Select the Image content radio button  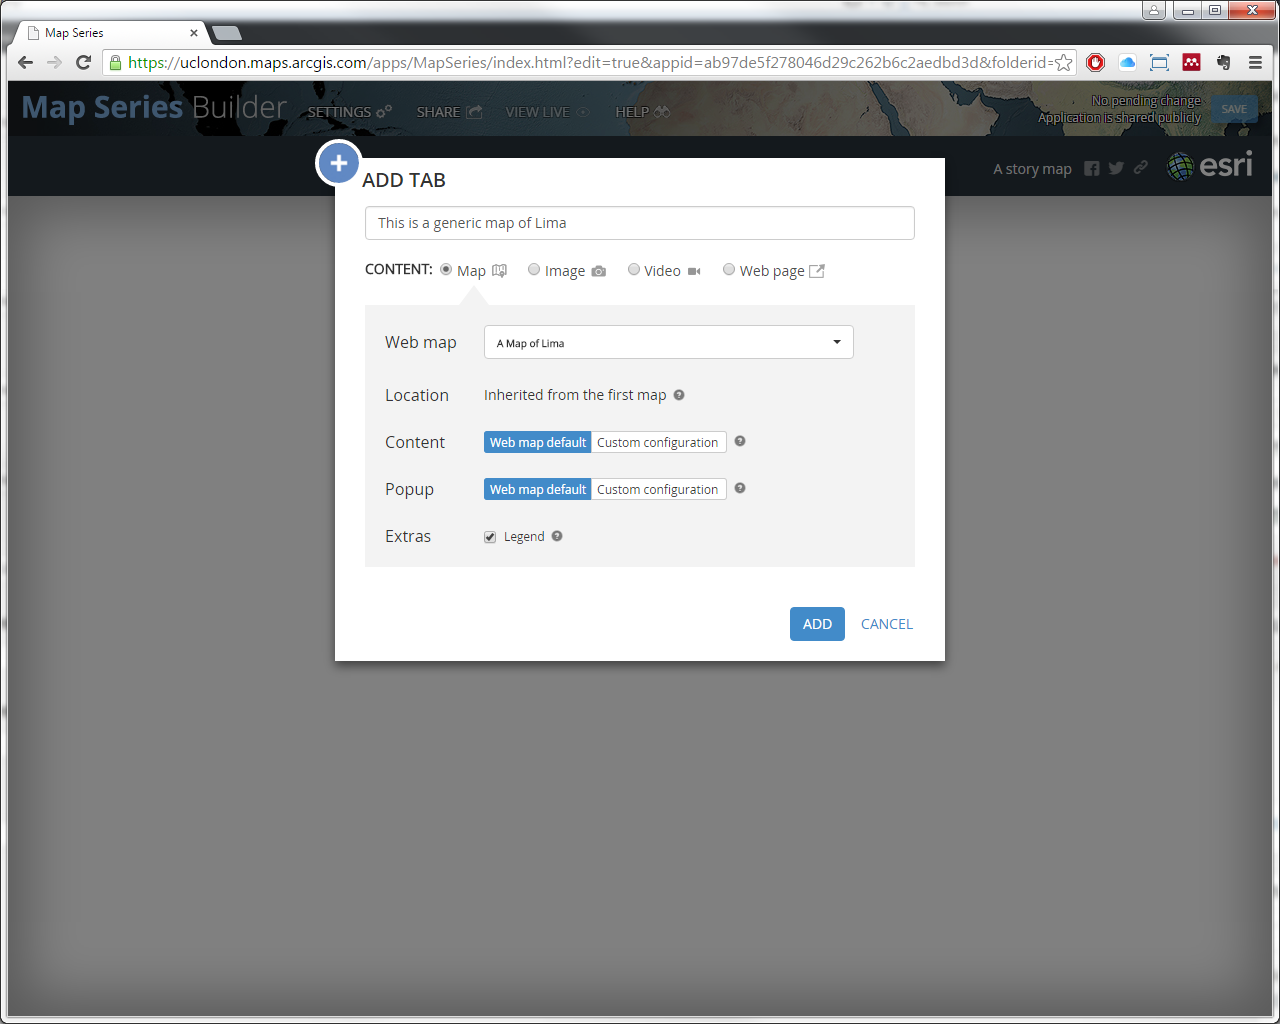(534, 270)
